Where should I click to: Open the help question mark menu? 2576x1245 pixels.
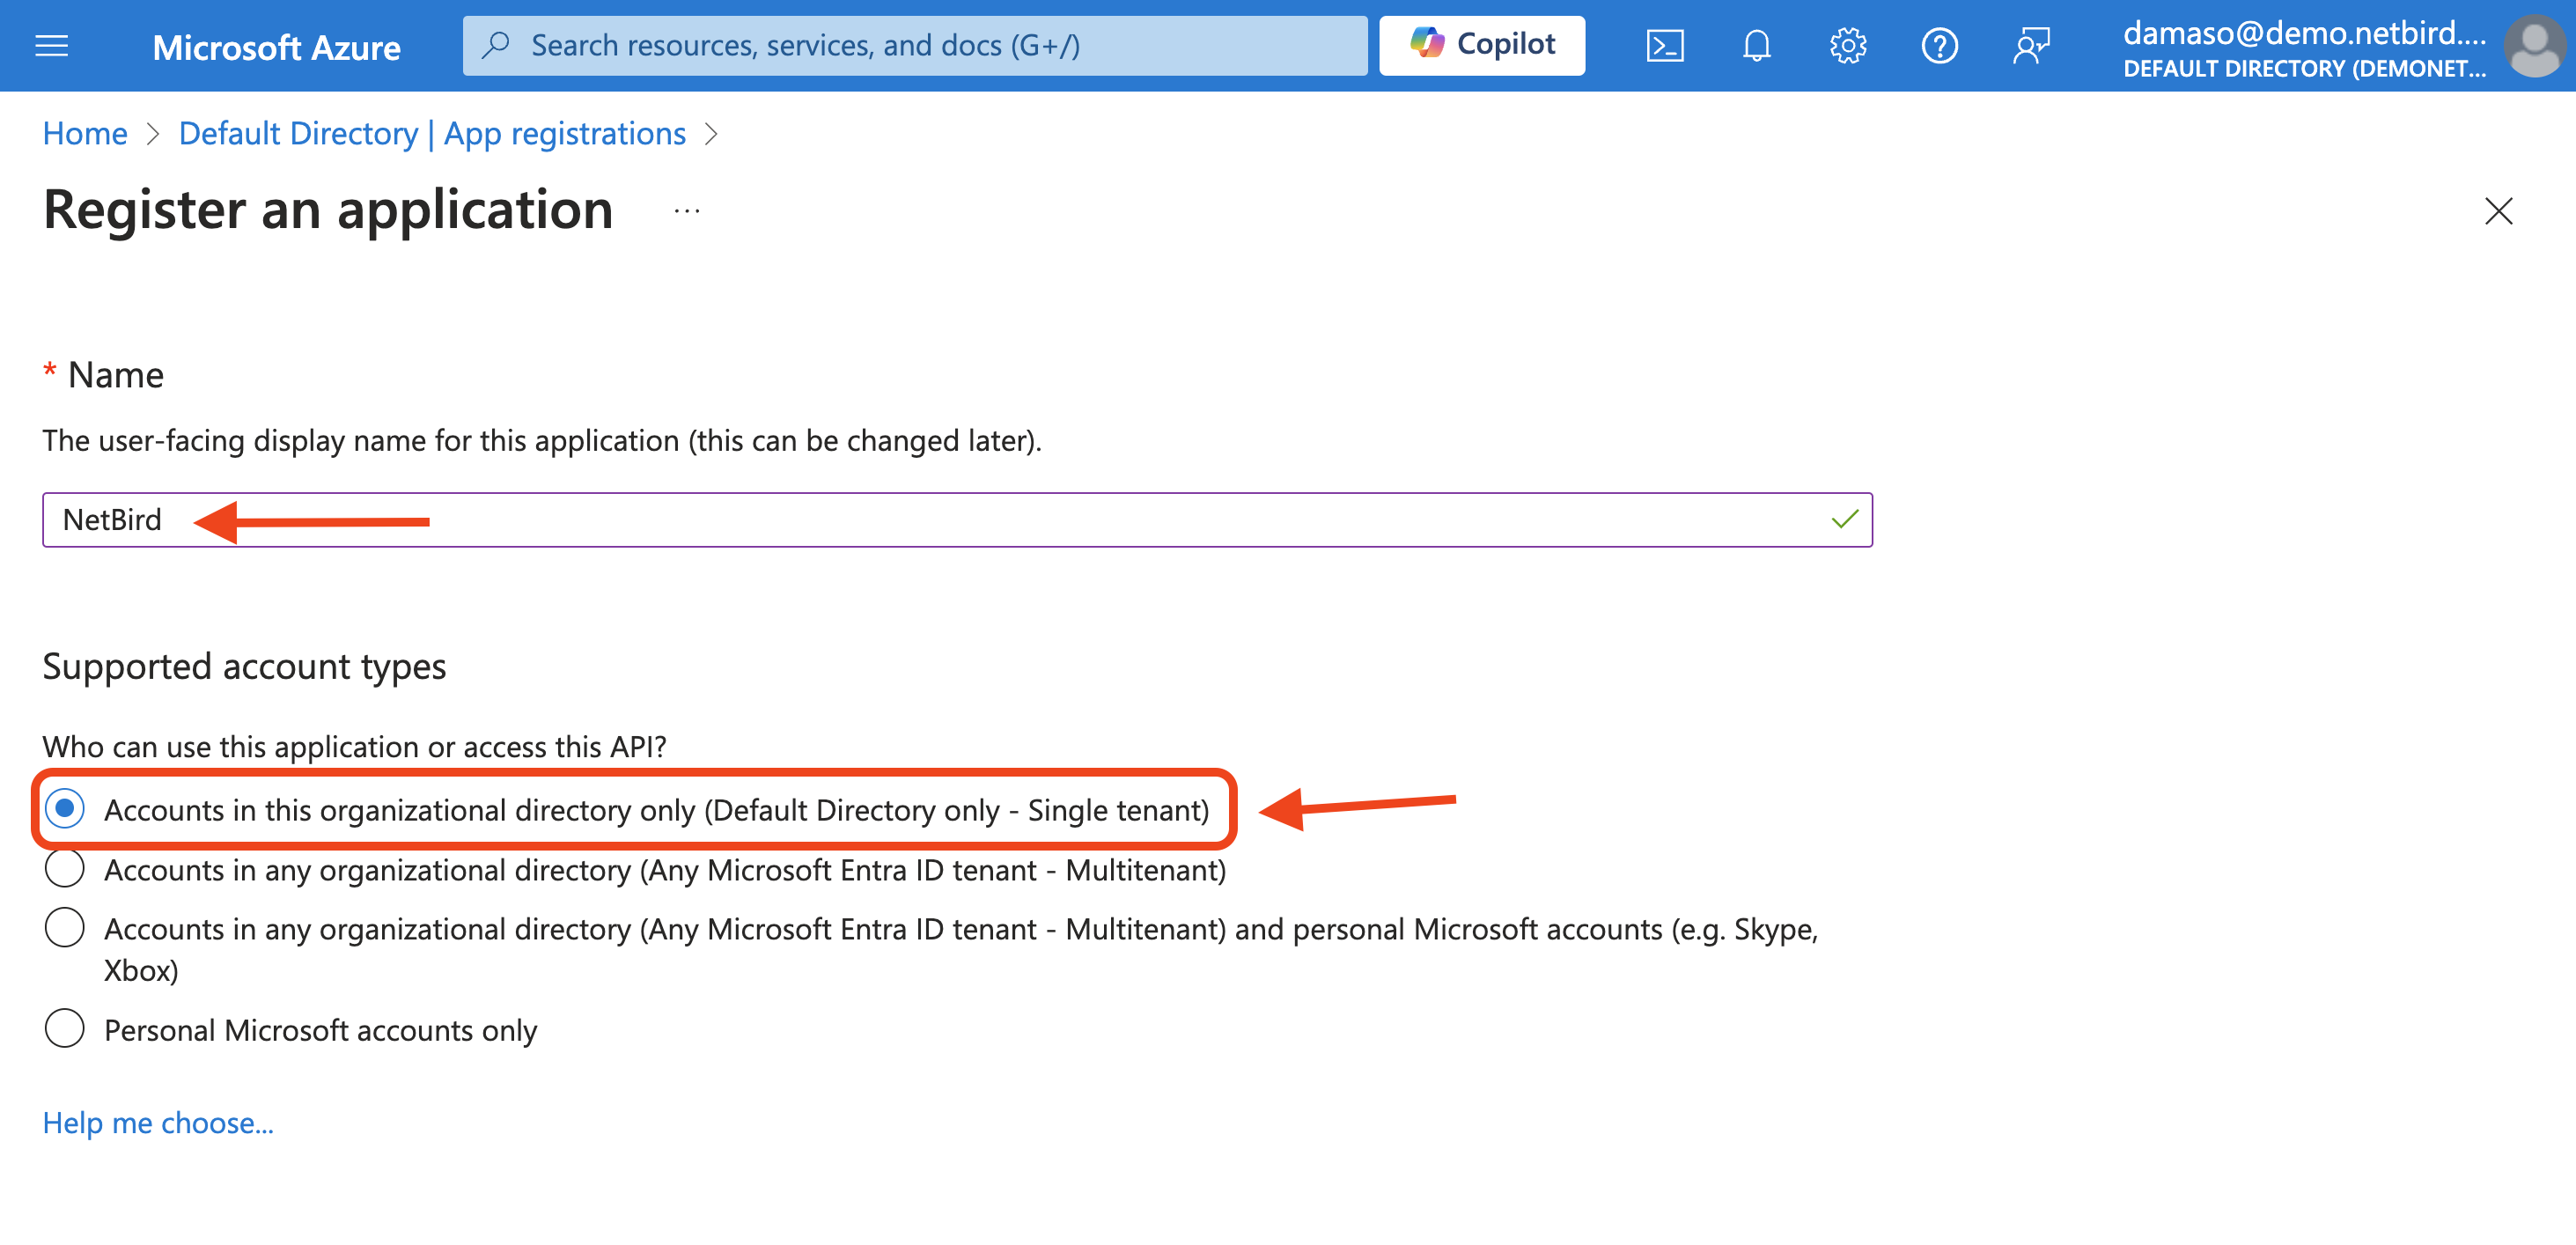tap(1940, 45)
